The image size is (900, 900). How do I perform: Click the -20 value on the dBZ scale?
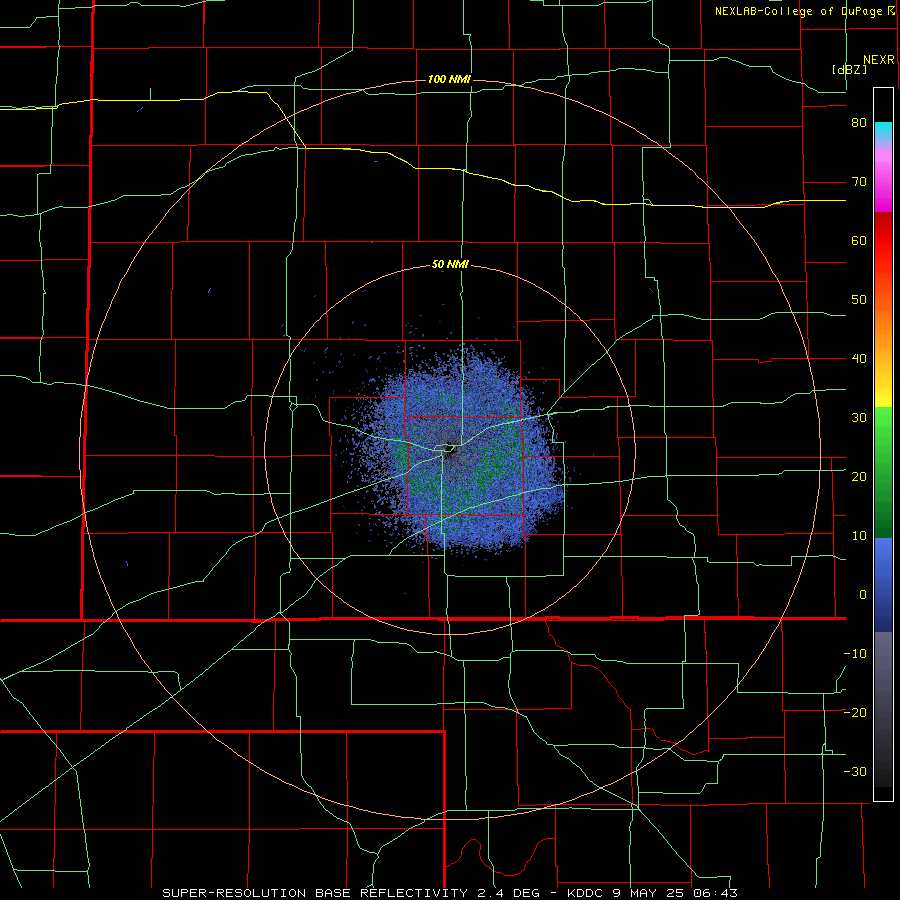tap(855, 713)
